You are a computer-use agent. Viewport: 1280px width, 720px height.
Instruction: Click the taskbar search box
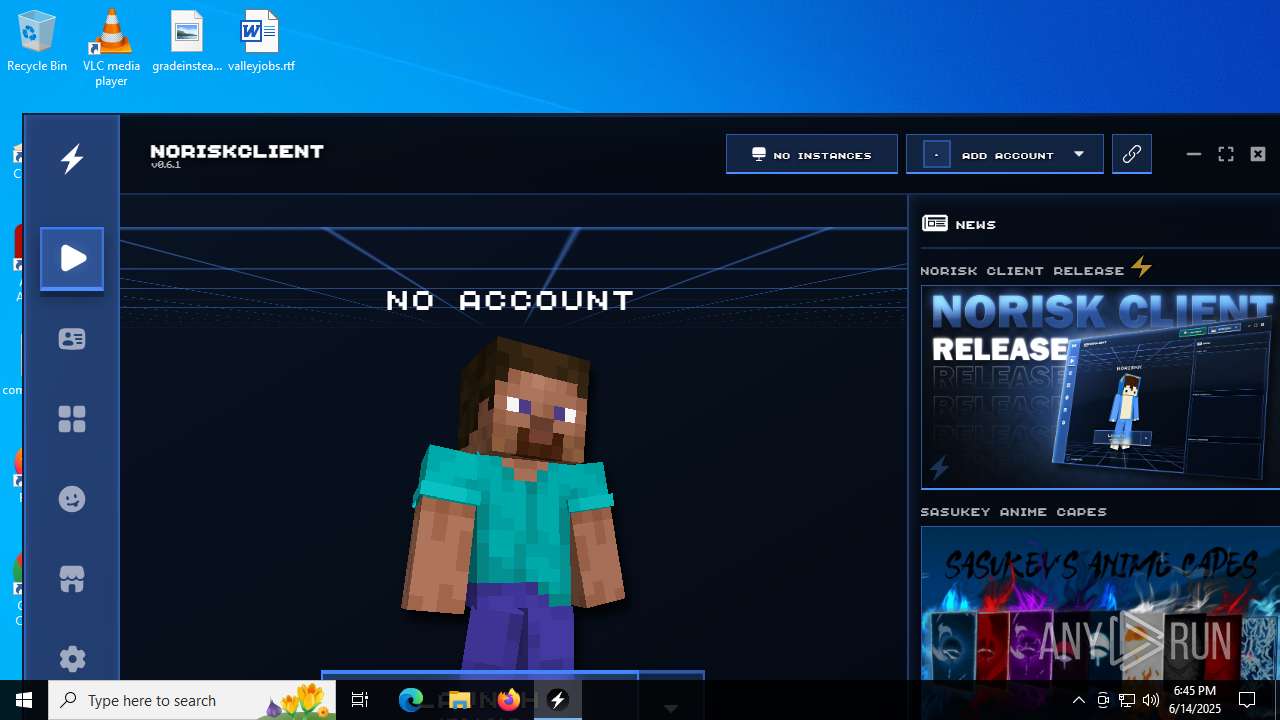pyautogui.click(x=192, y=700)
